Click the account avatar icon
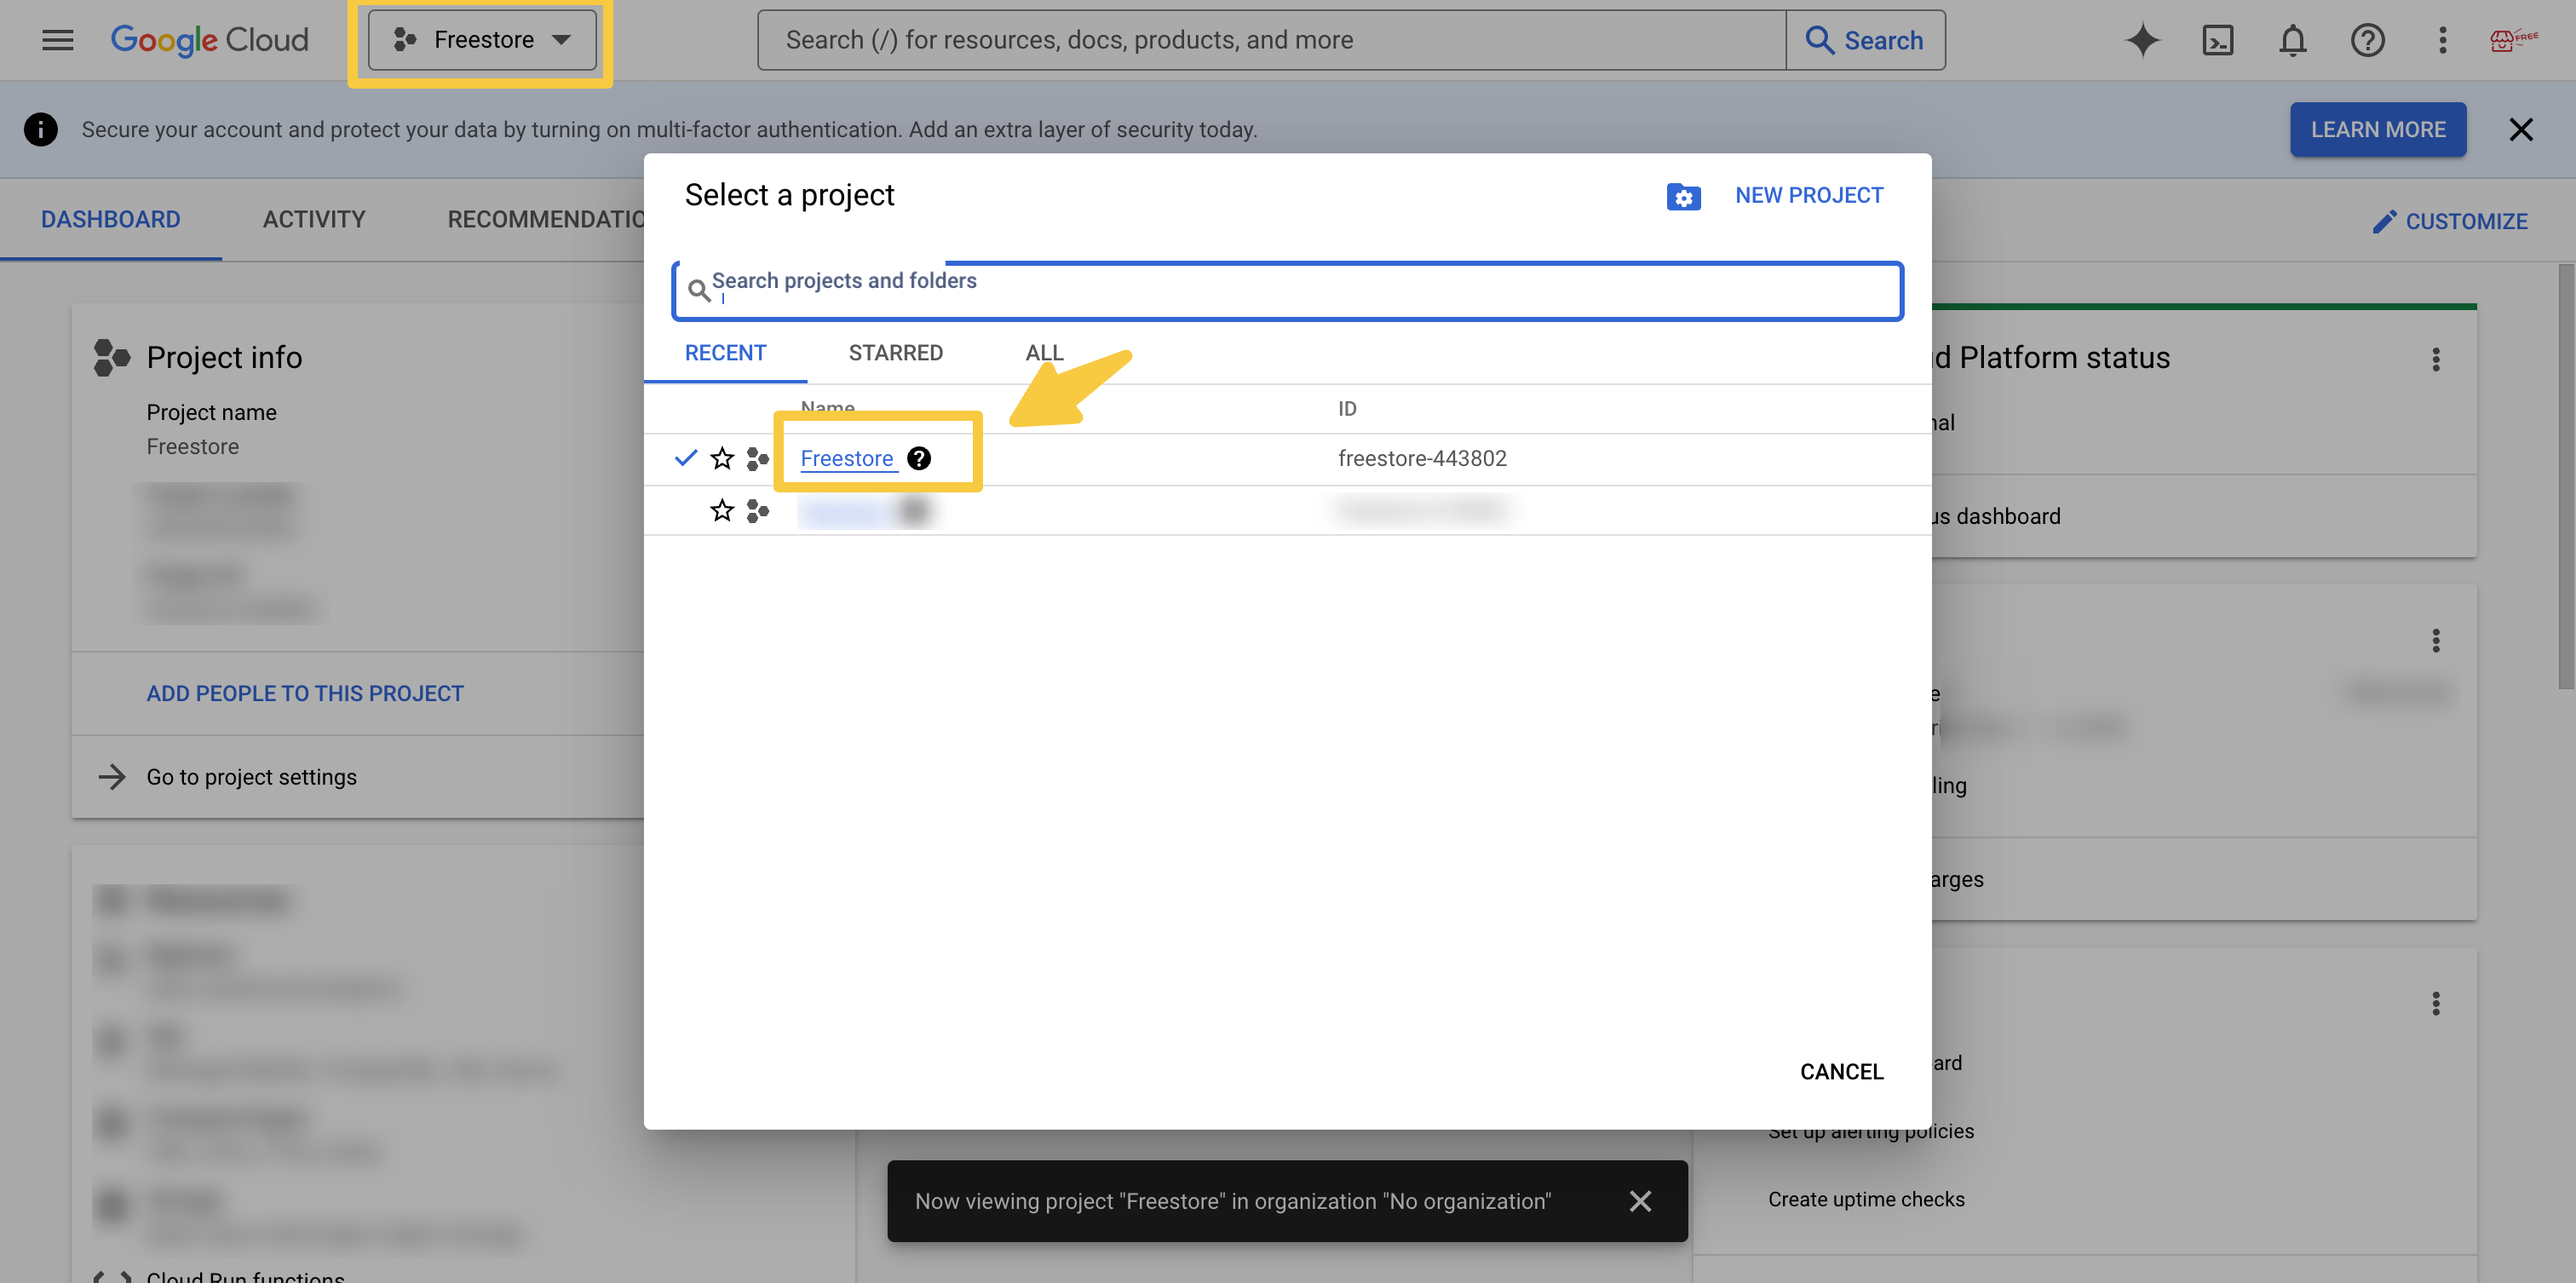Viewport: 2576px width, 1283px height. tap(2513, 40)
